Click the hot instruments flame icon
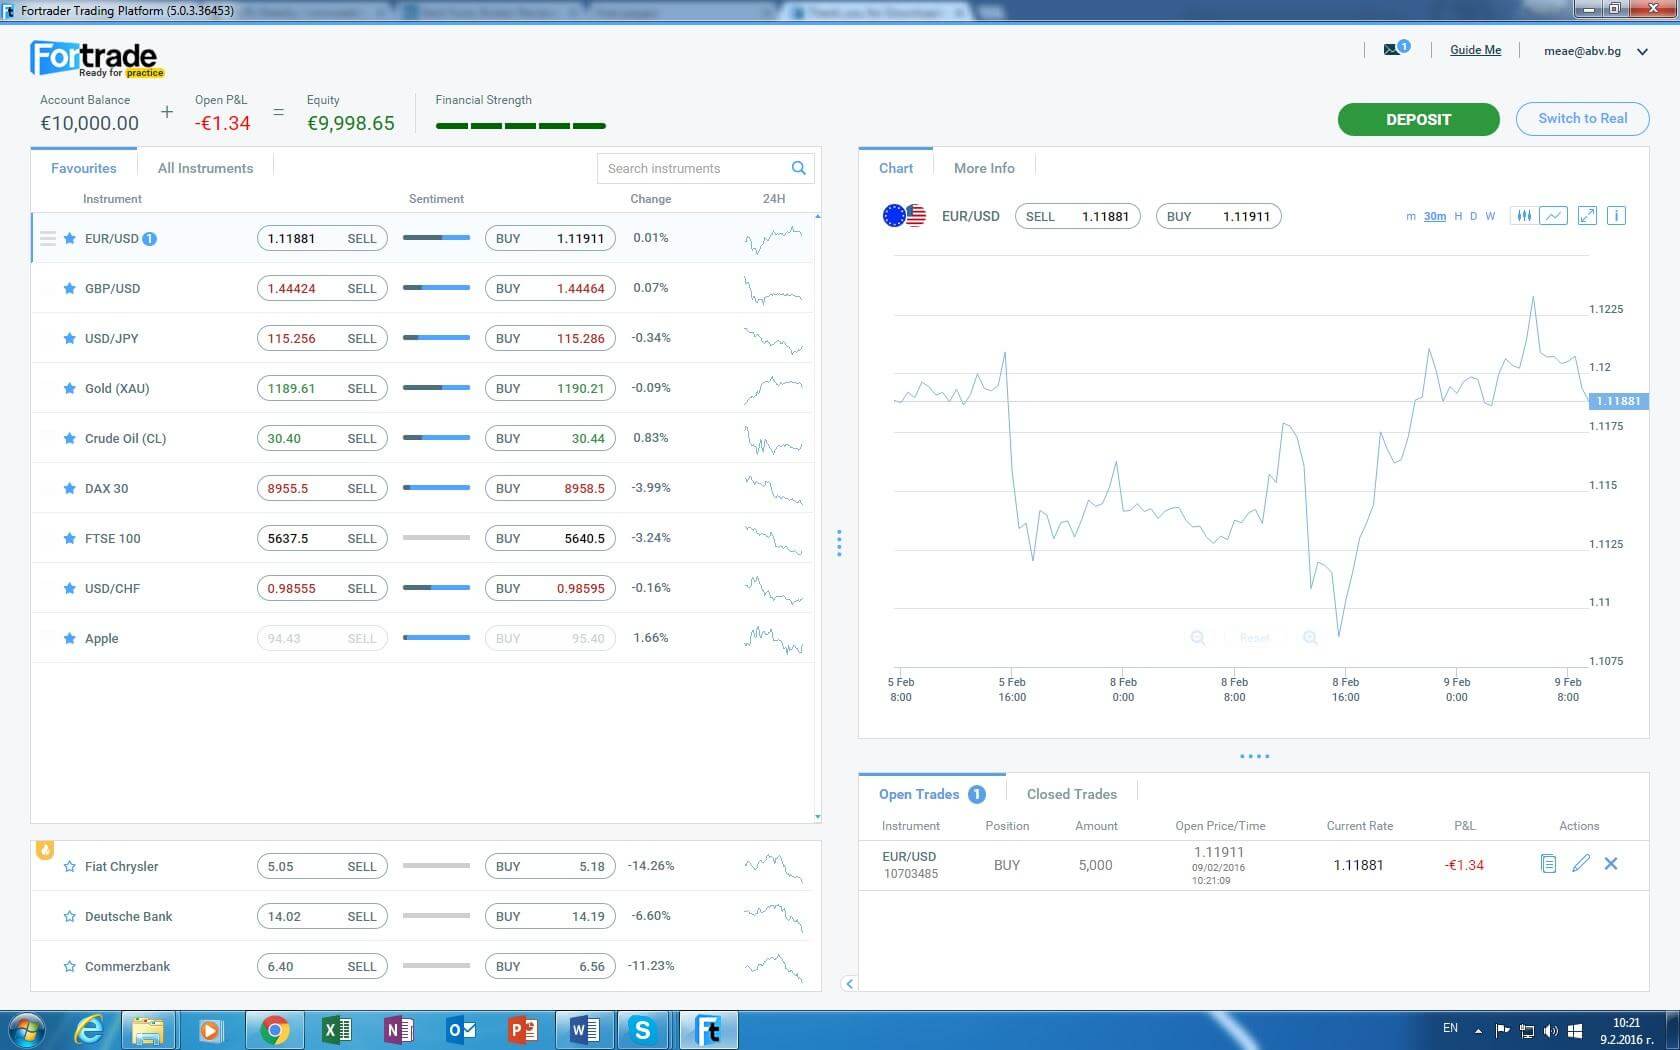Image resolution: width=1680 pixels, height=1050 pixels. [44, 850]
